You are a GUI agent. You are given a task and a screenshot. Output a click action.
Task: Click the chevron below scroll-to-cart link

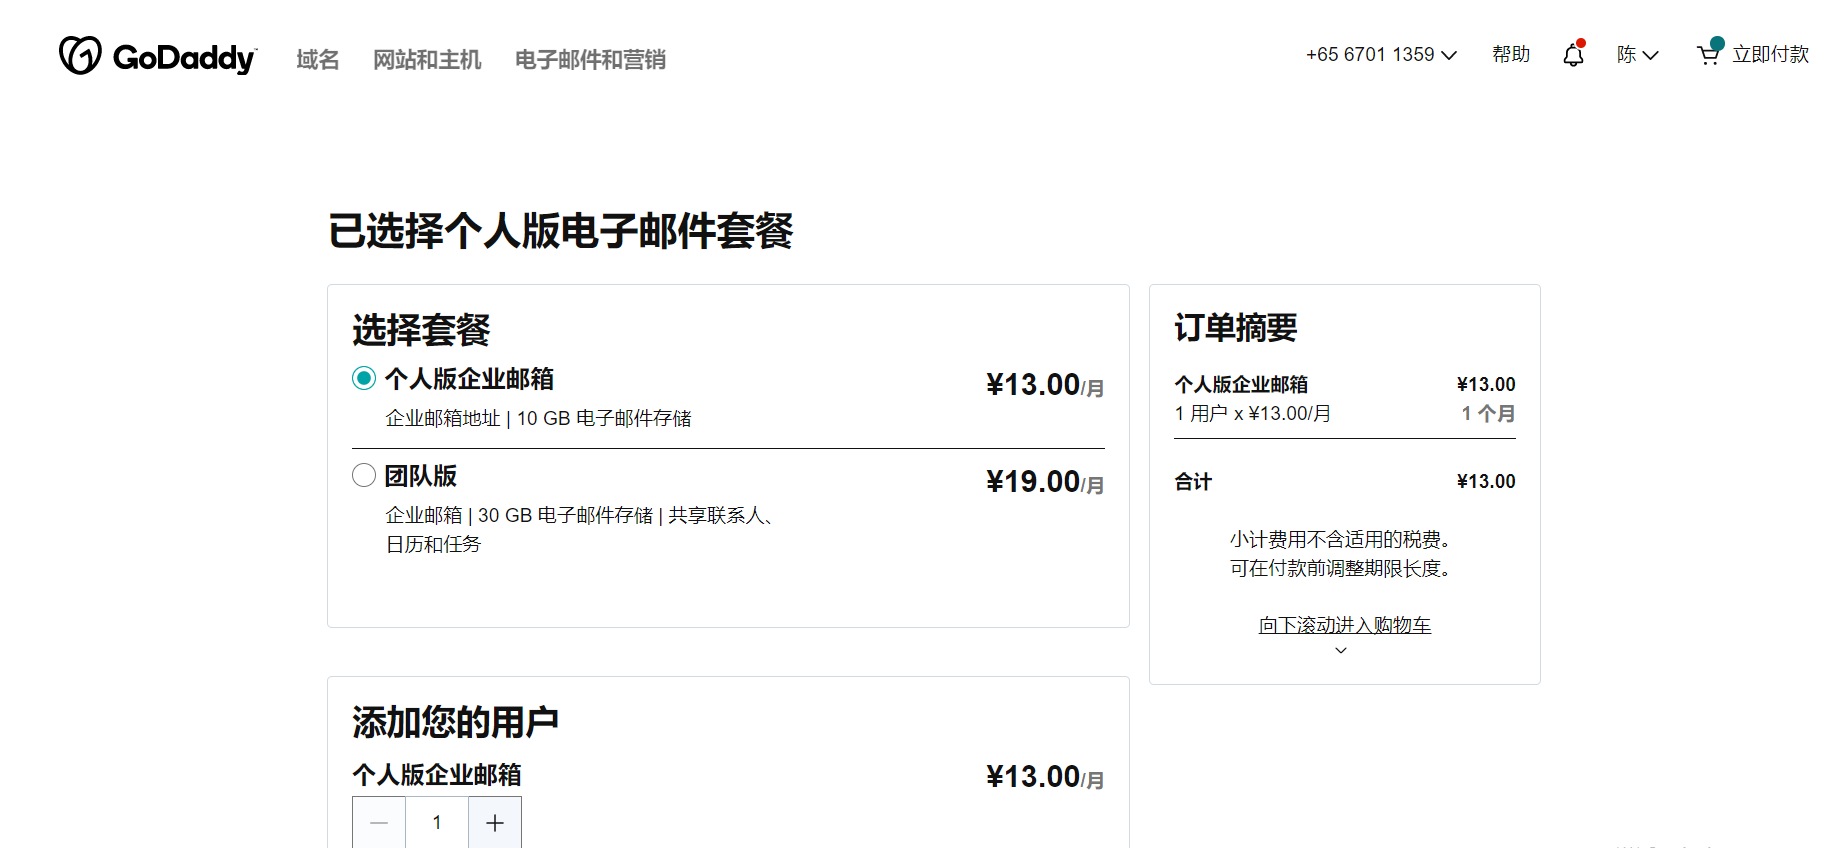coord(1341,651)
